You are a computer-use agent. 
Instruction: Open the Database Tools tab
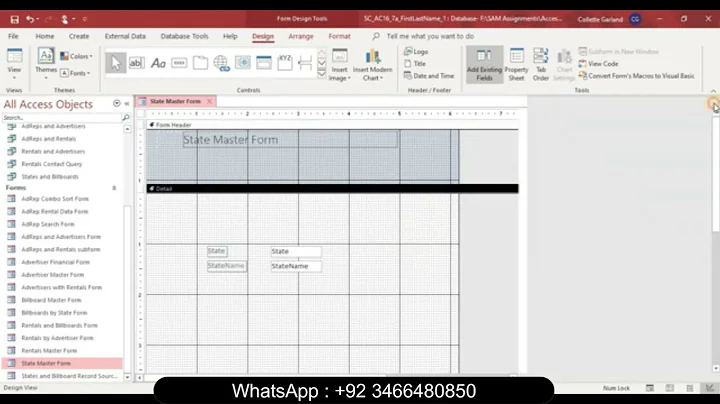tap(185, 36)
